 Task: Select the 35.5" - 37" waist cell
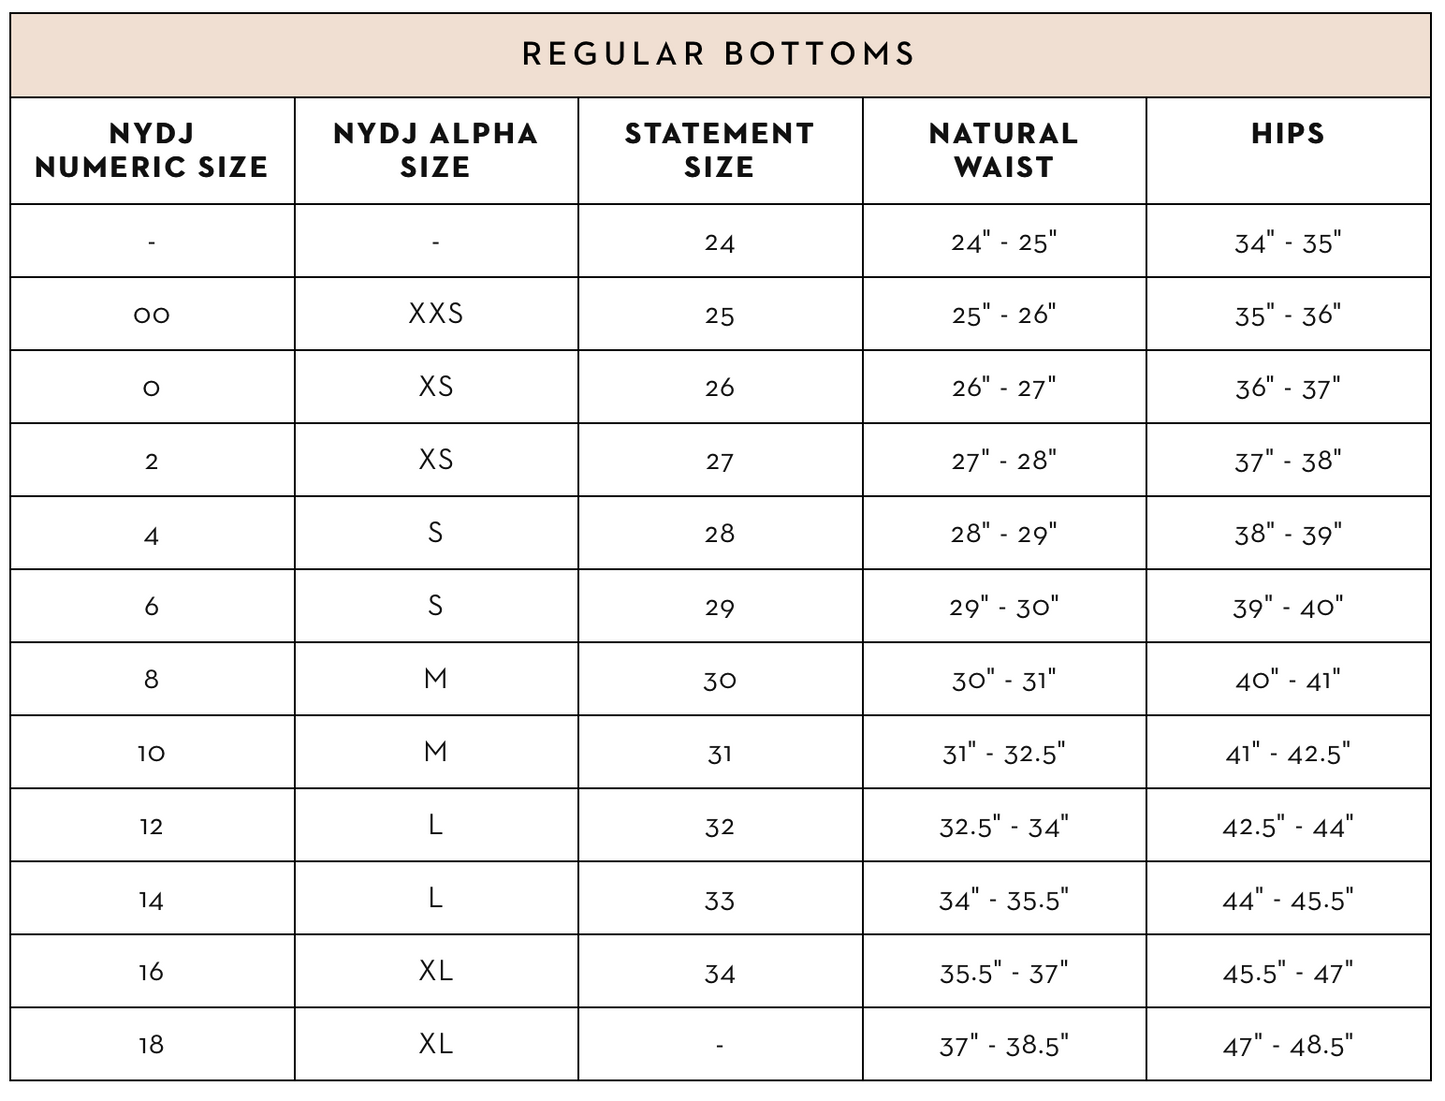click(1004, 973)
